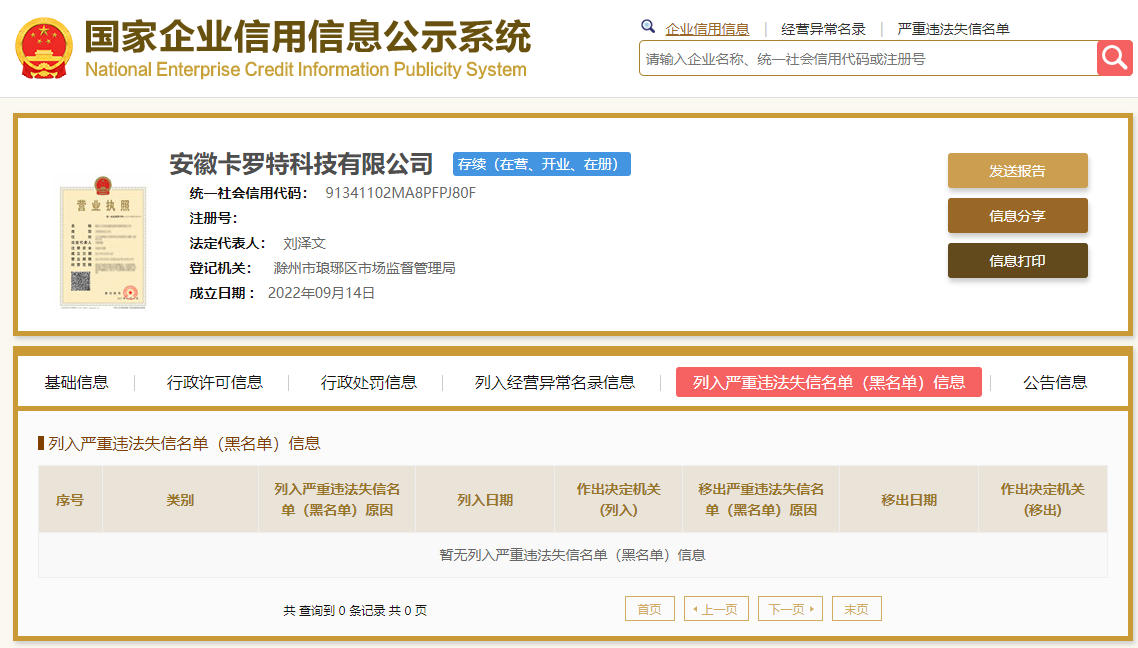The image size is (1138, 648).
Task: Click the national emblem logo
Action: [44, 49]
